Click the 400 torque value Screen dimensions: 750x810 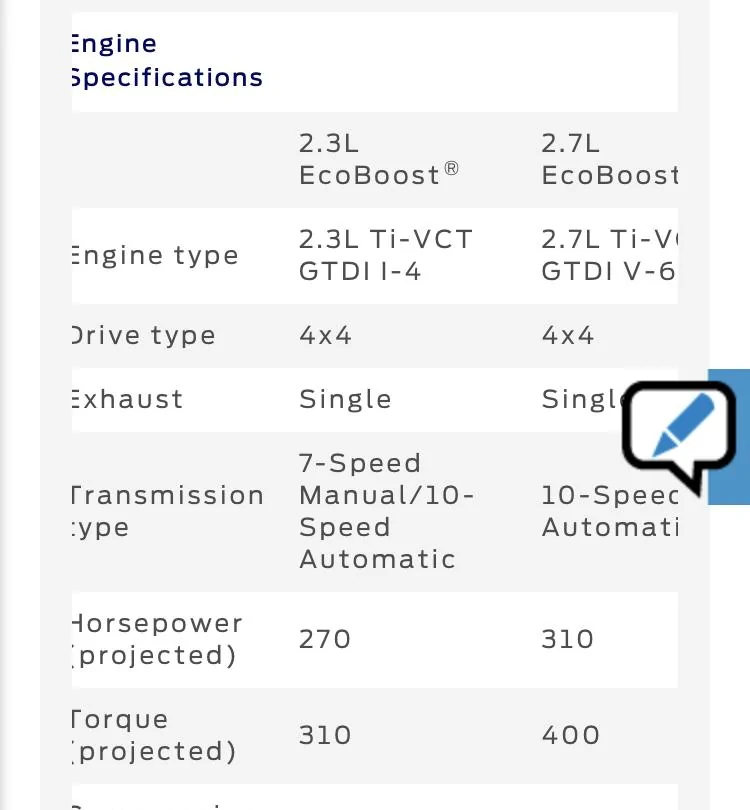(570, 736)
